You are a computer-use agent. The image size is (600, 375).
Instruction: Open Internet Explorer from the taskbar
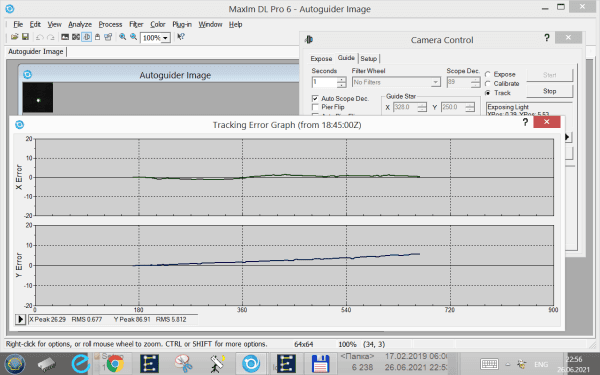(x=81, y=364)
